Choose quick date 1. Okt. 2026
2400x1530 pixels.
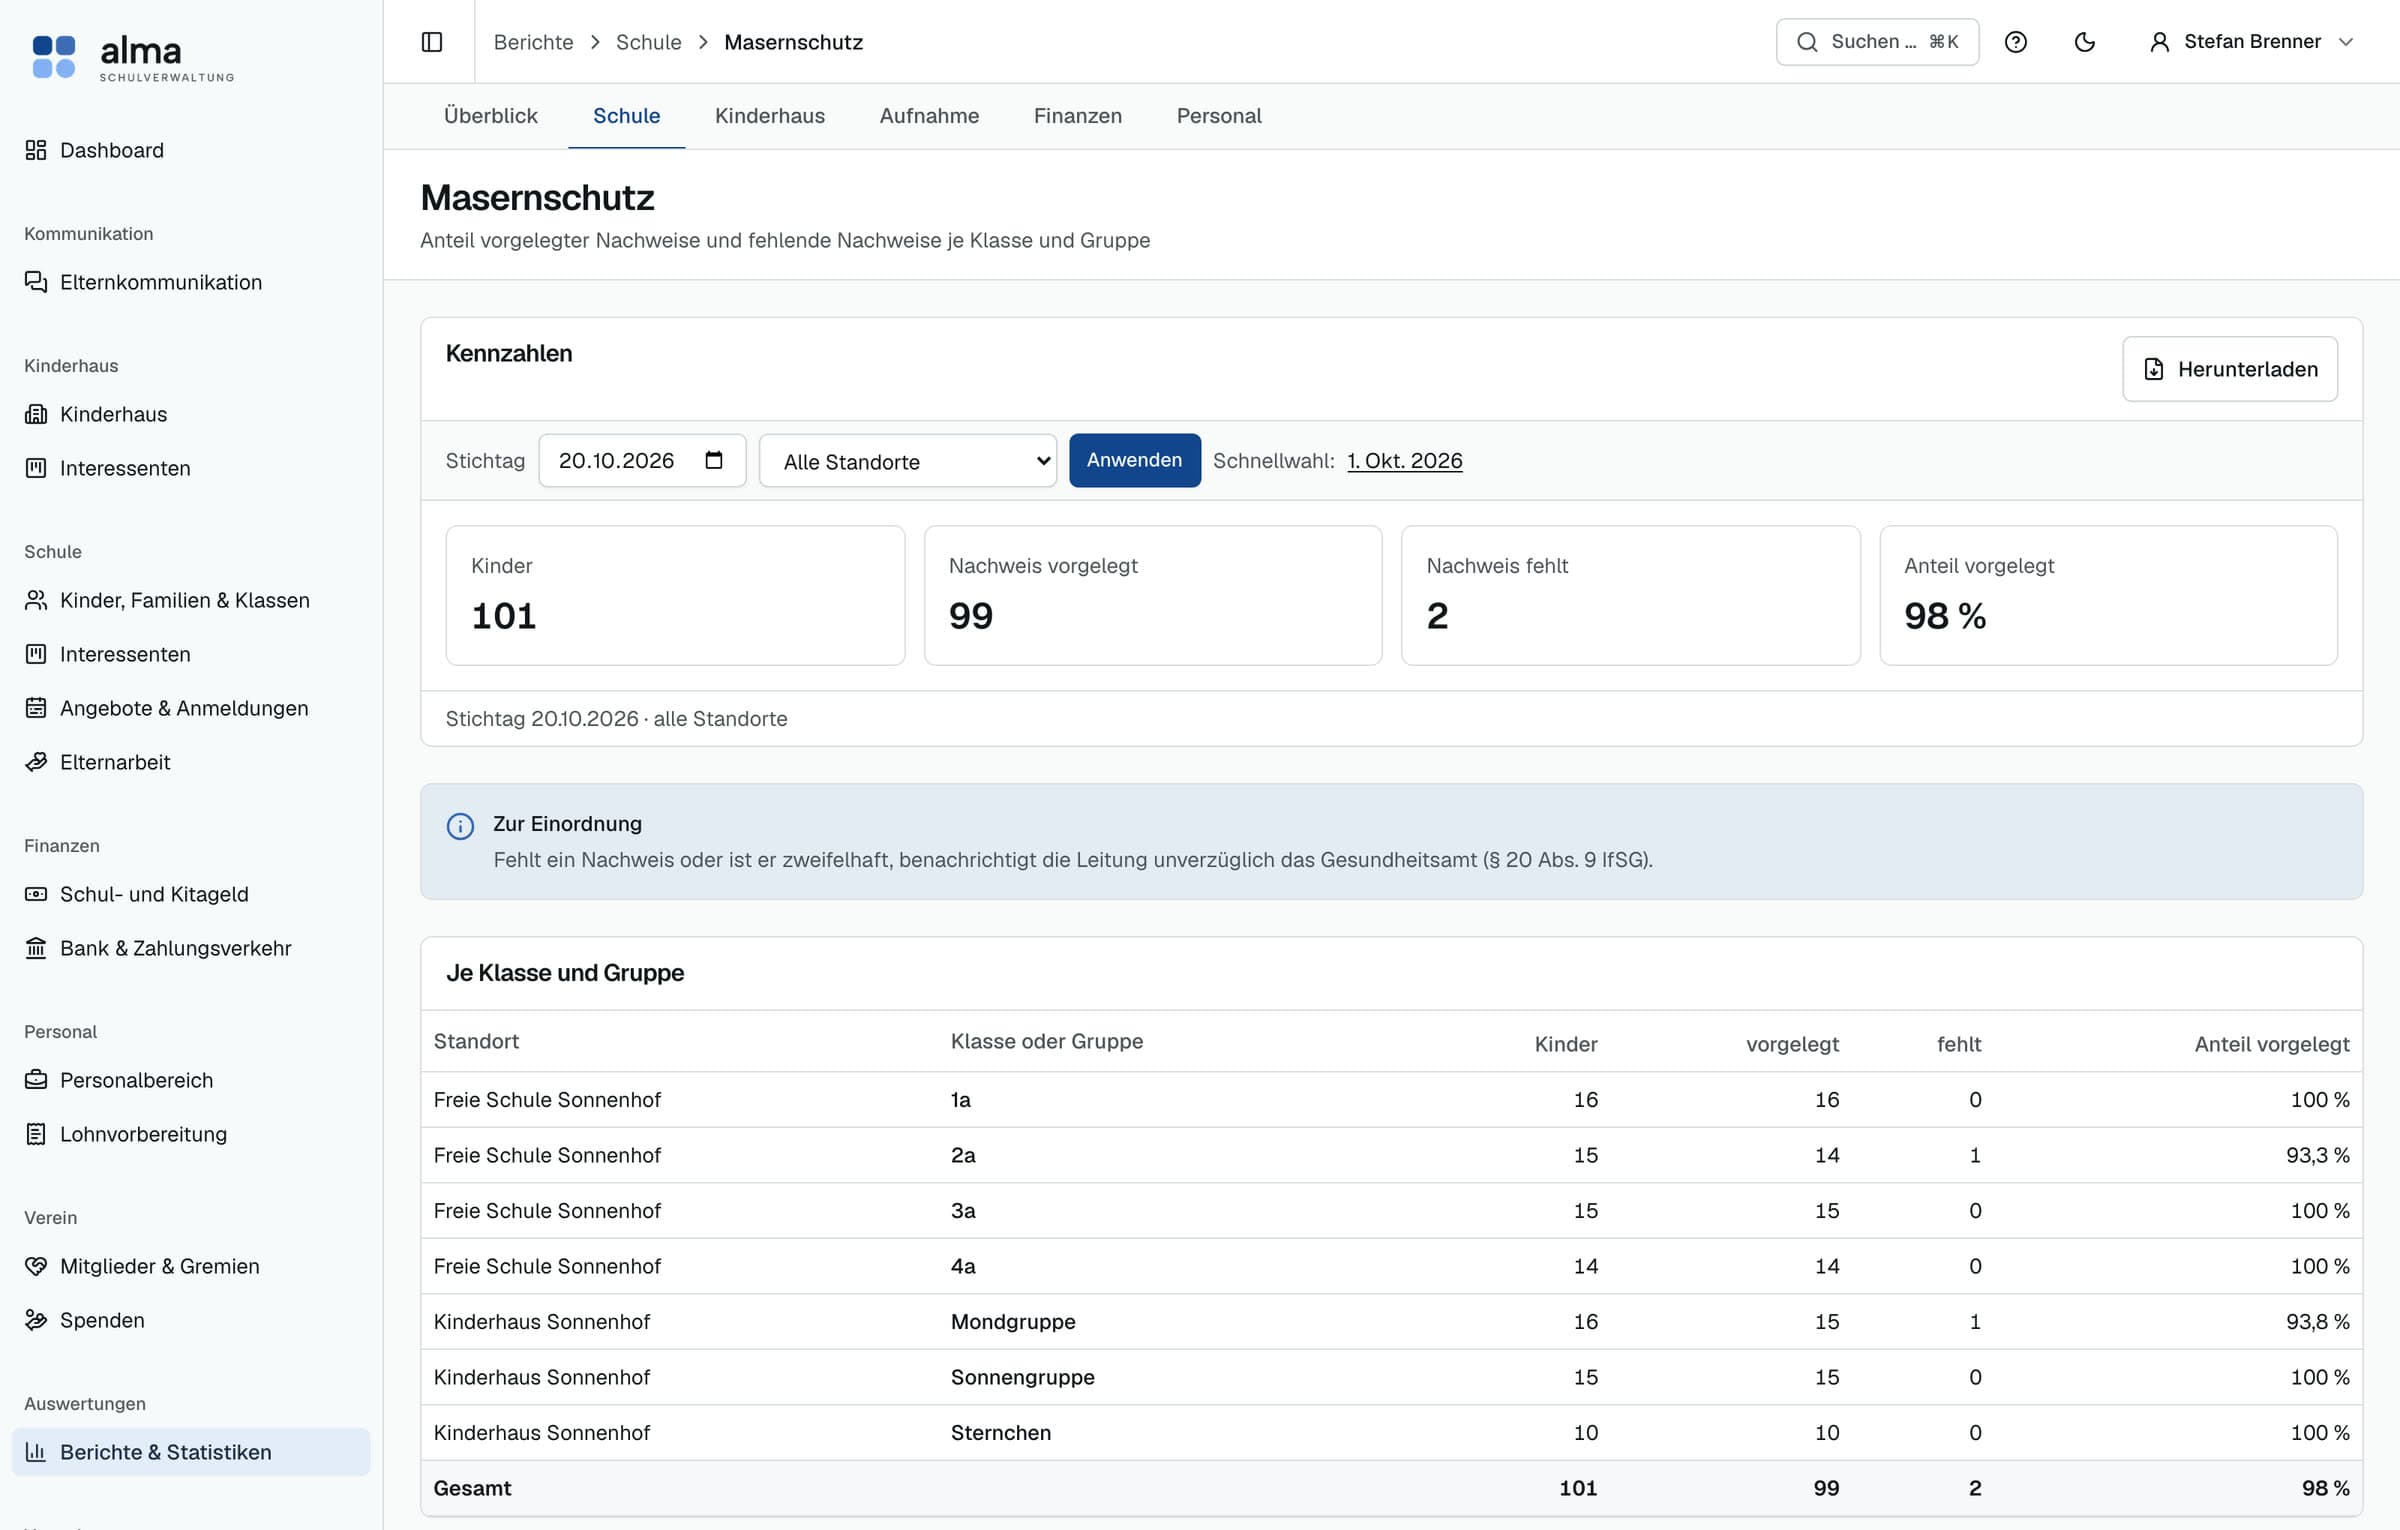[x=1404, y=461]
